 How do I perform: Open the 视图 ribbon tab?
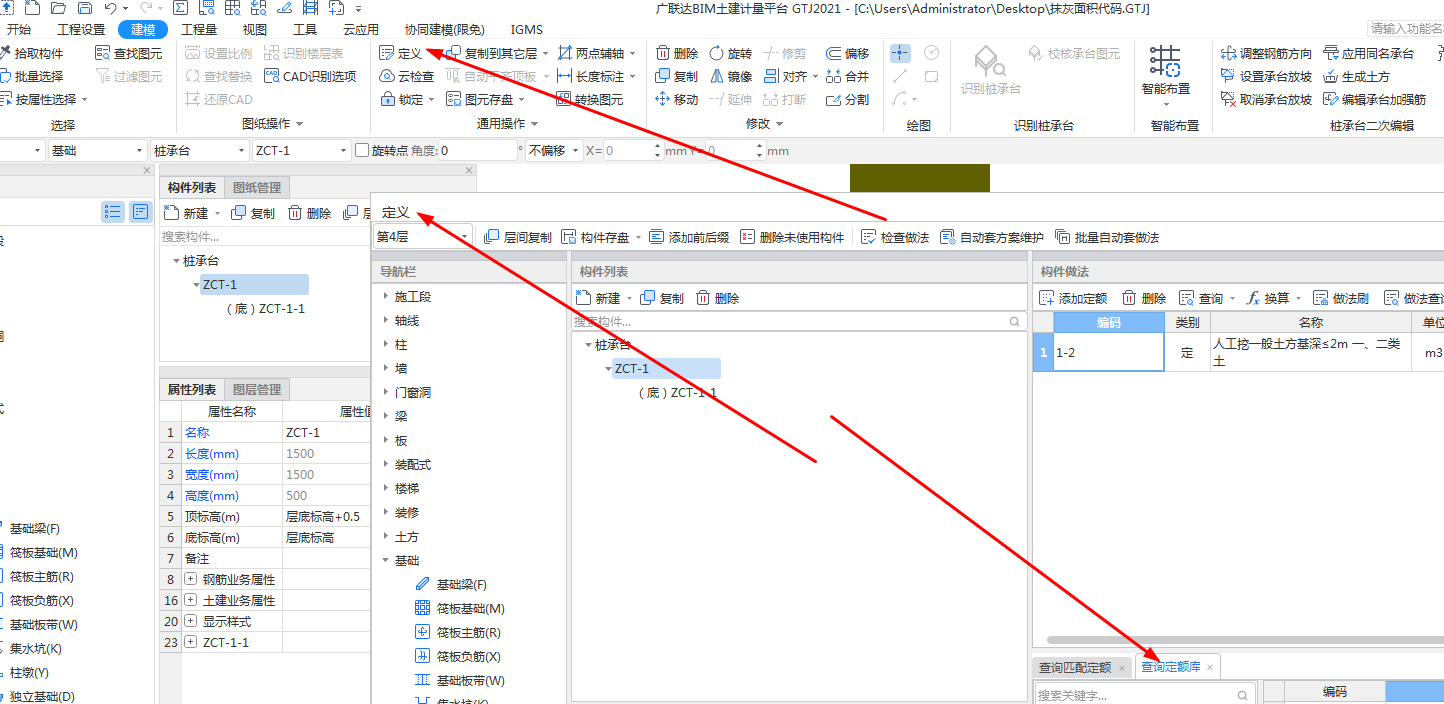[255, 30]
